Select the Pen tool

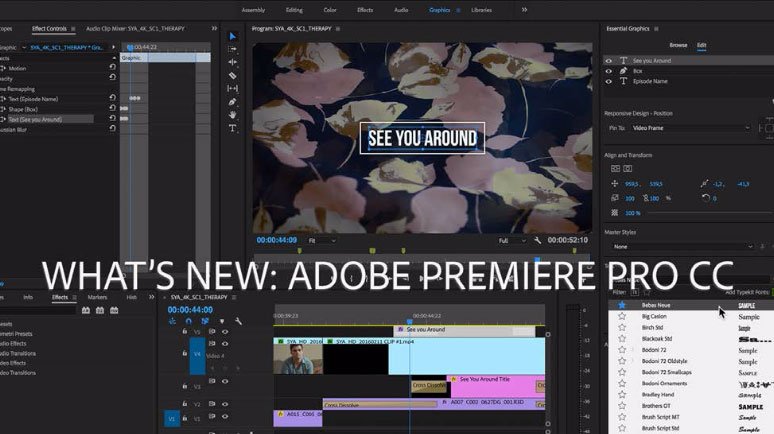(232, 102)
